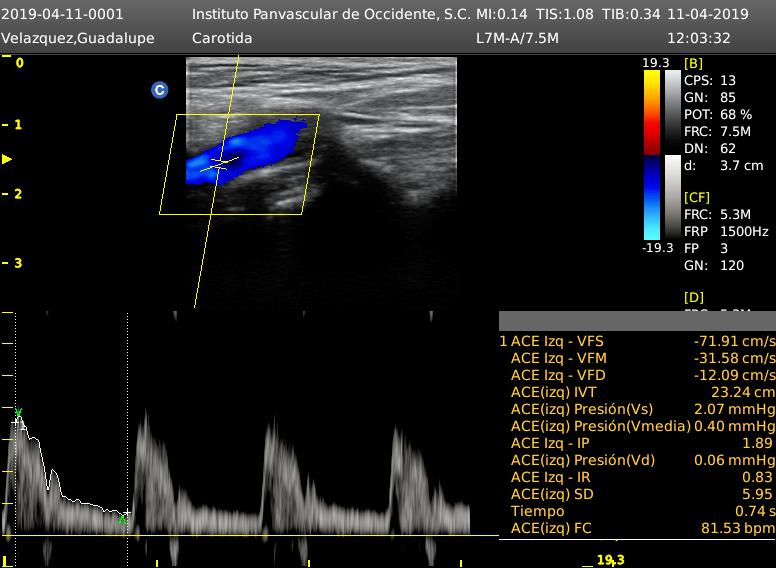Click the color flow FRC: 5.3M value
Viewport: 776px width, 568px height.
click(x=718, y=214)
